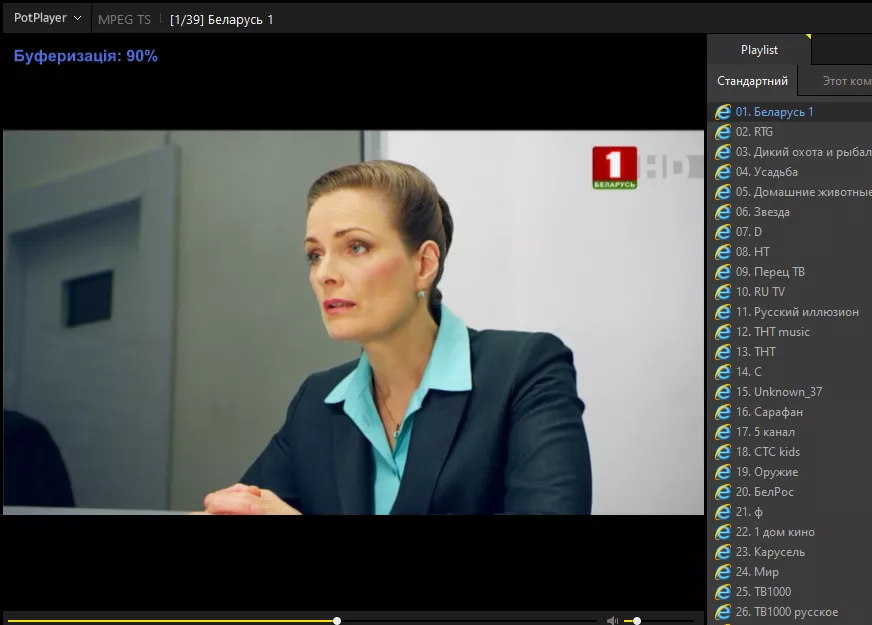
Task: Select playlist entry 06. Звезда
Action: click(x=790, y=212)
